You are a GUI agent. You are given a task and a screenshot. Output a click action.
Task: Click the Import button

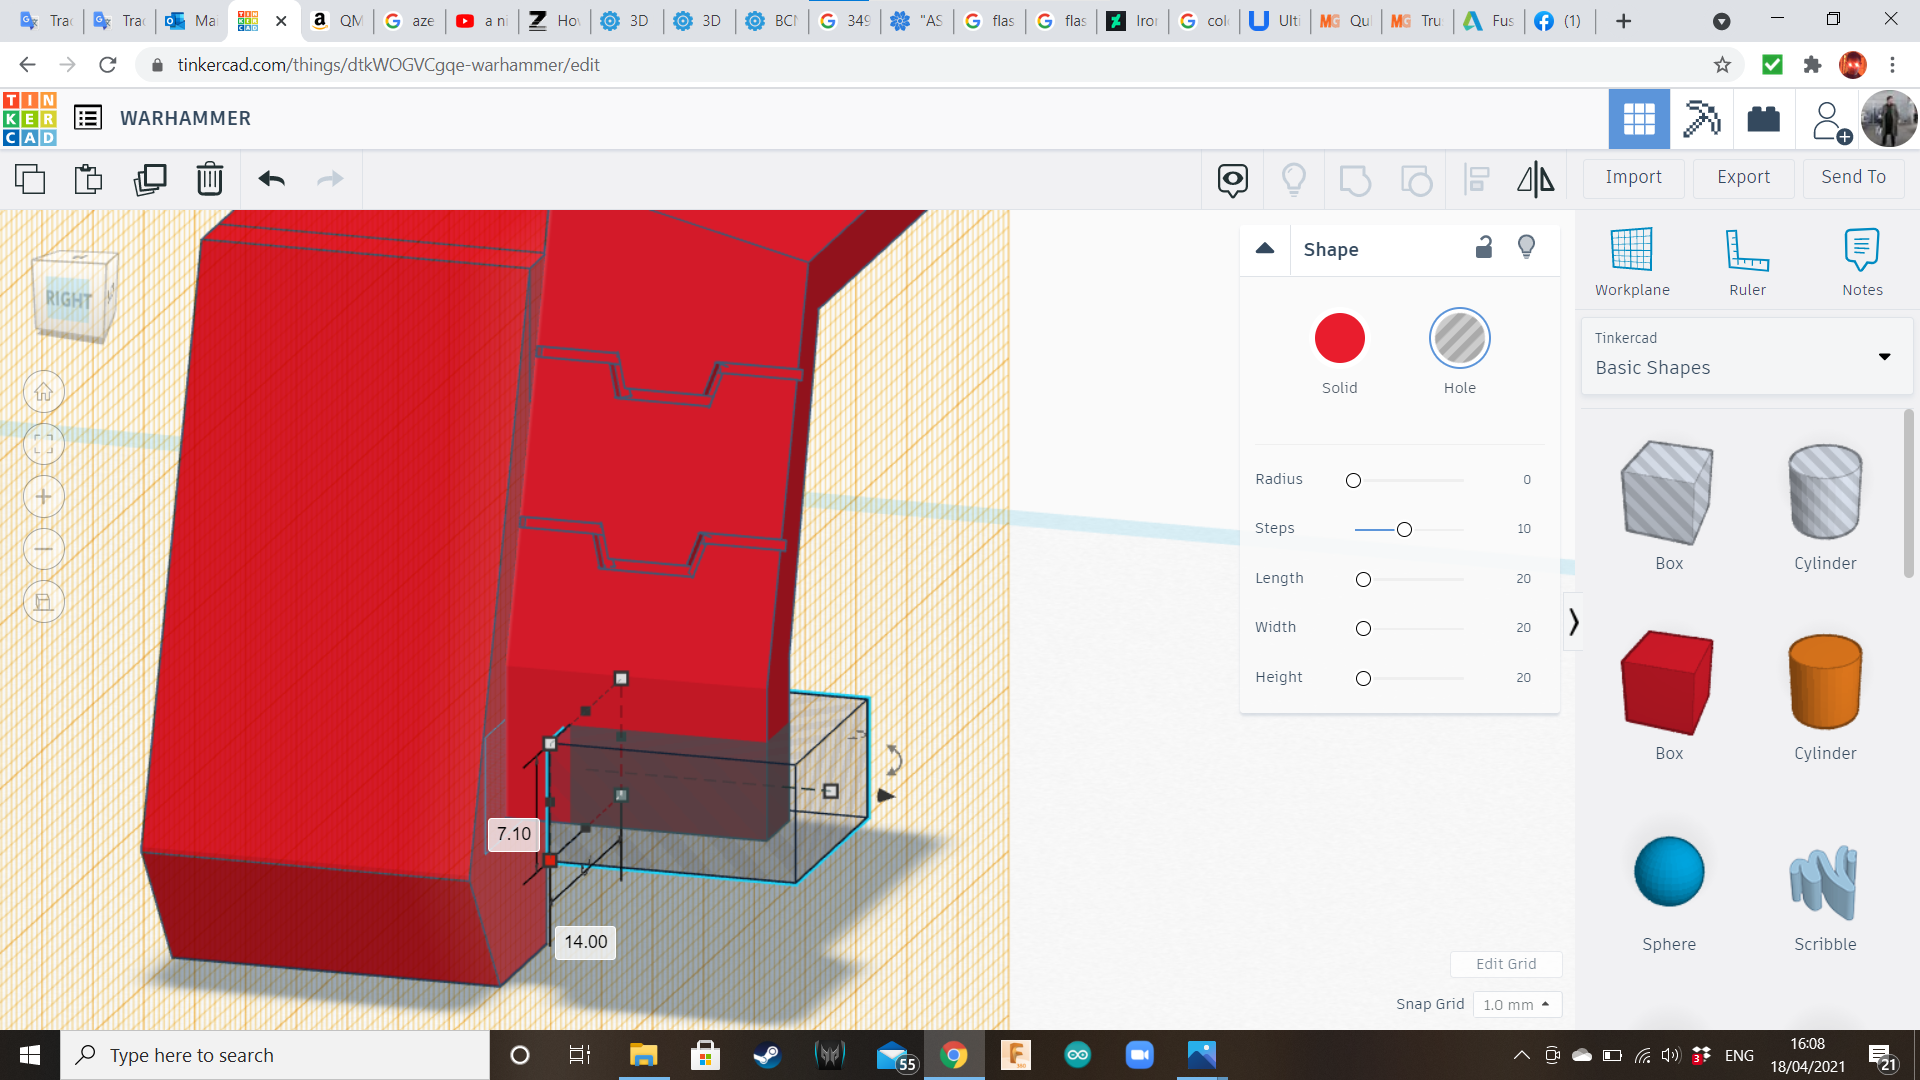click(x=1633, y=177)
